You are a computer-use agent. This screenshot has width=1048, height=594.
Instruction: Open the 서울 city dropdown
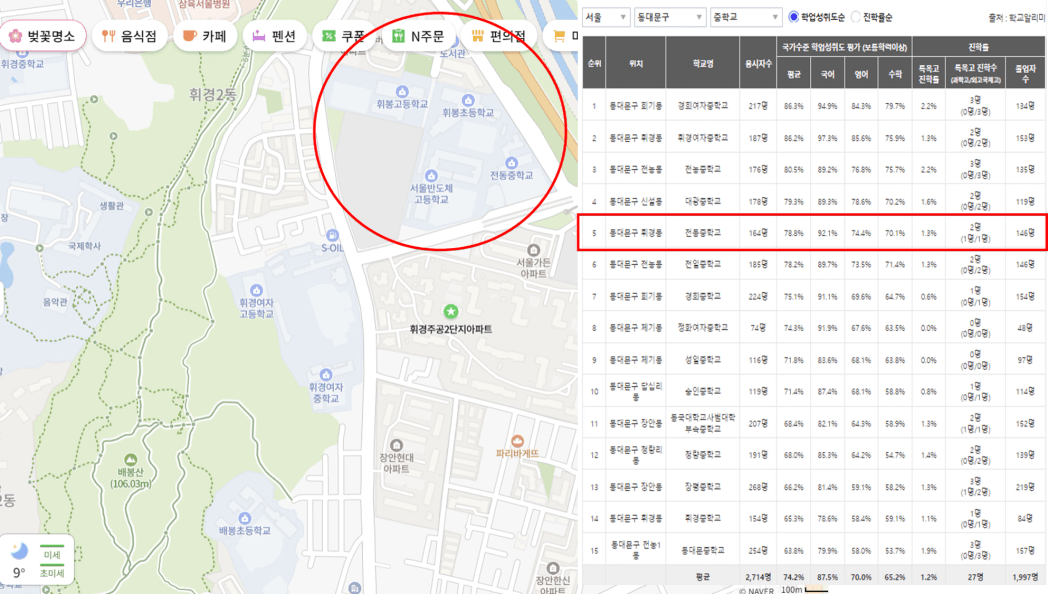[606, 17]
